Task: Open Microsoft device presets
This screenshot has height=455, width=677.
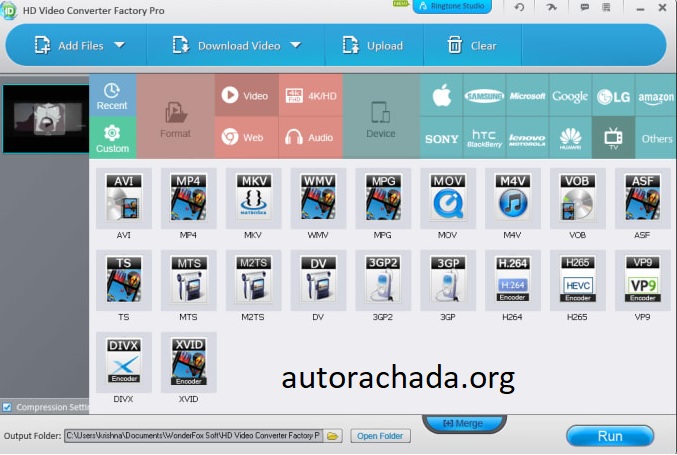Action: [527, 95]
